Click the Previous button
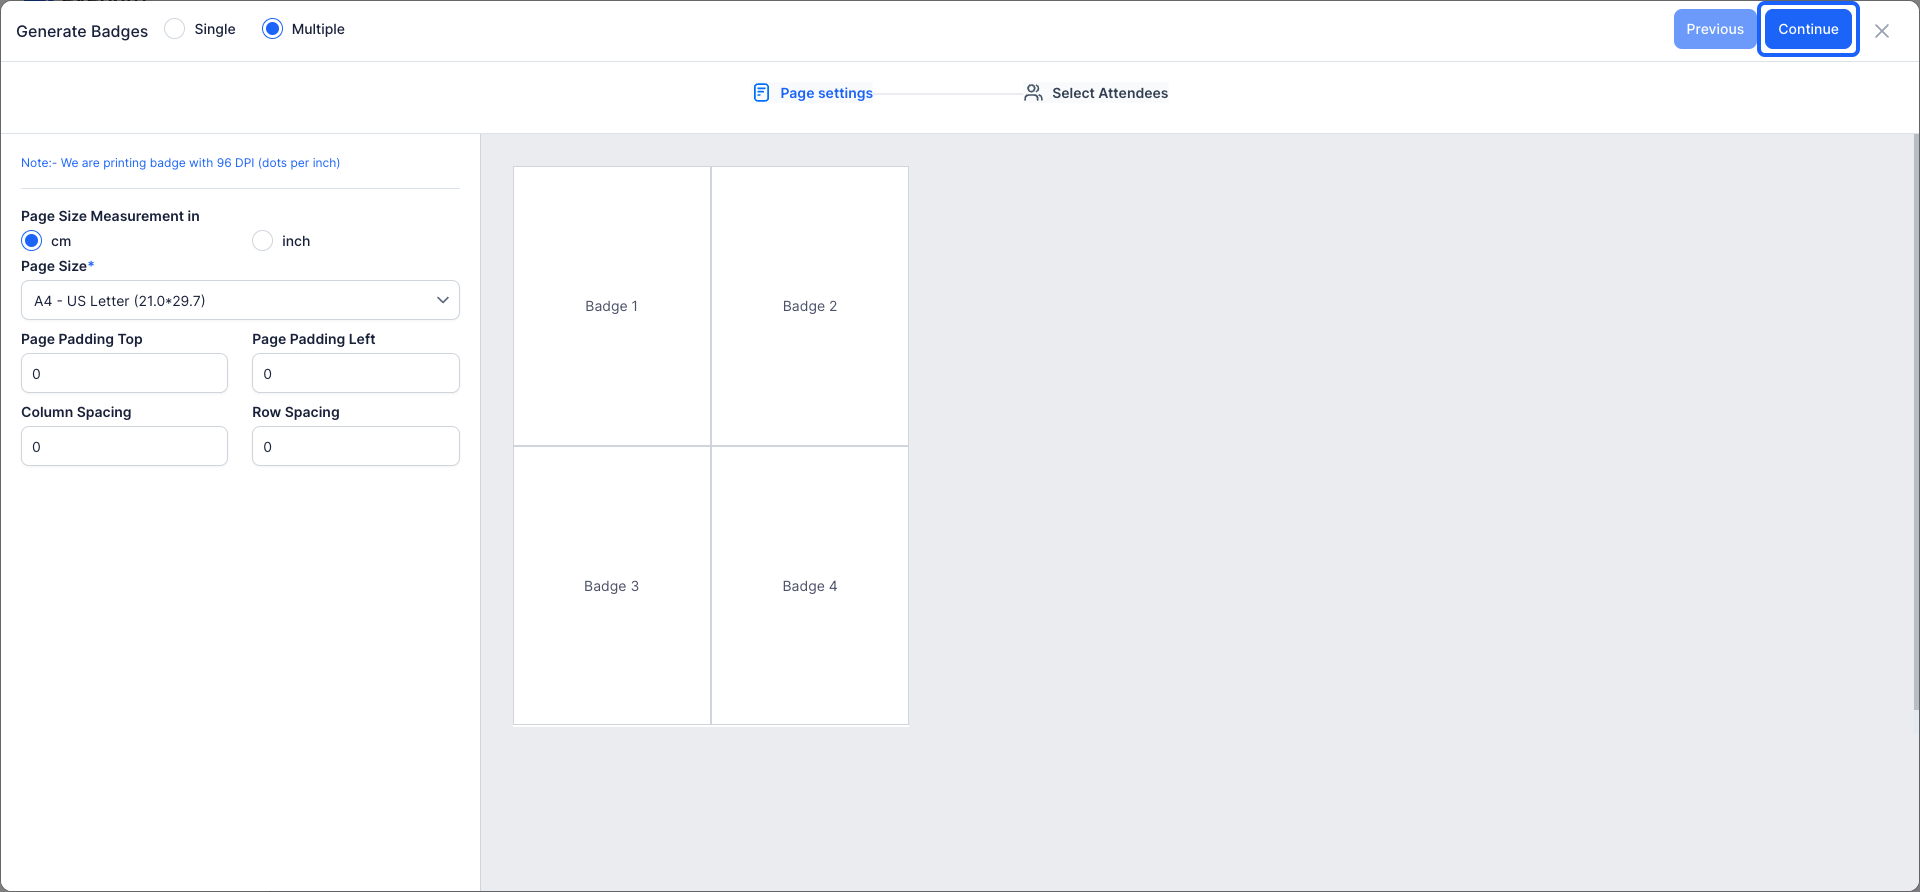The width and height of the screenshot is (1920, 892). pyautogui.click(x=1715, y=29)
